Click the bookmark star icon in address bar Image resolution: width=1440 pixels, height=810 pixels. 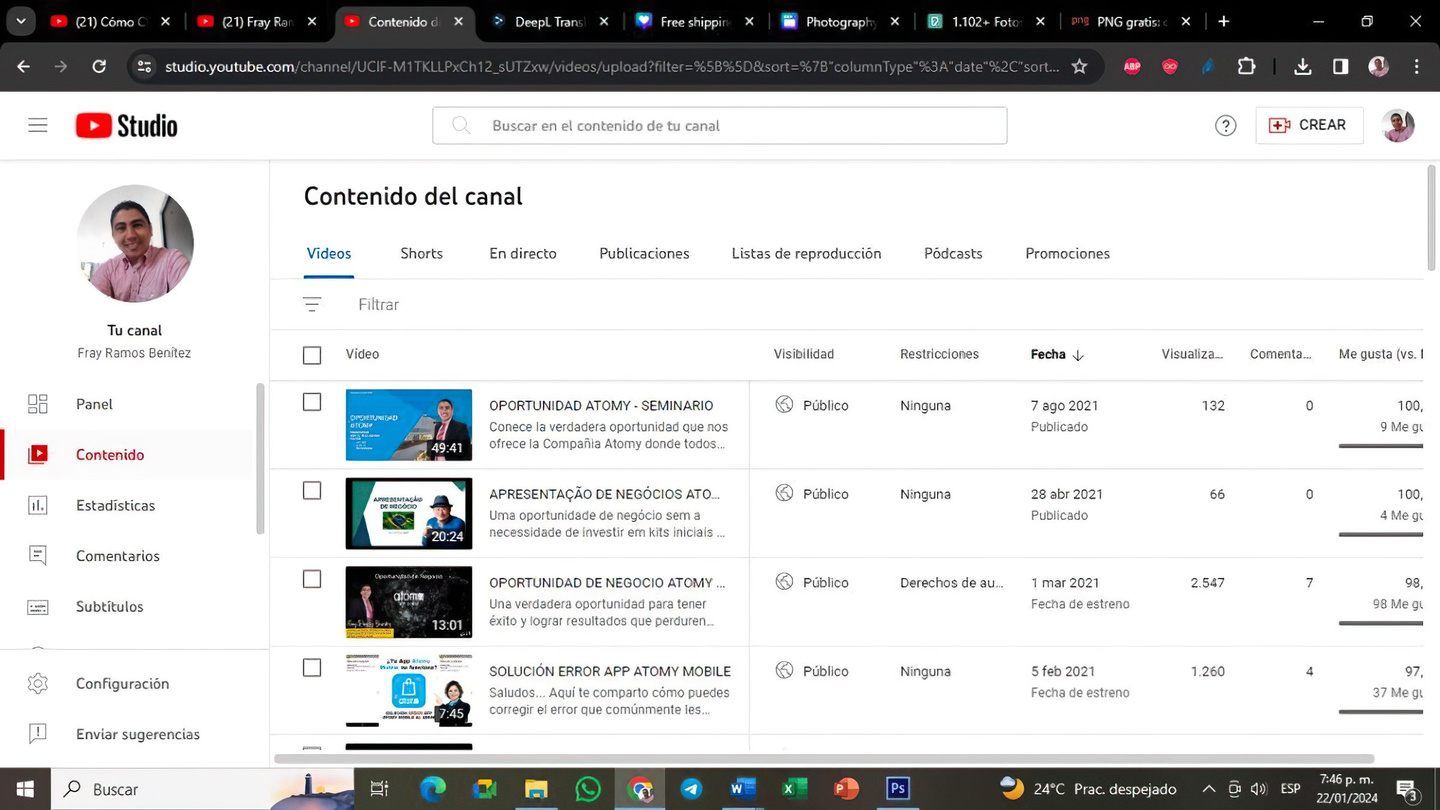point(1079,66)
